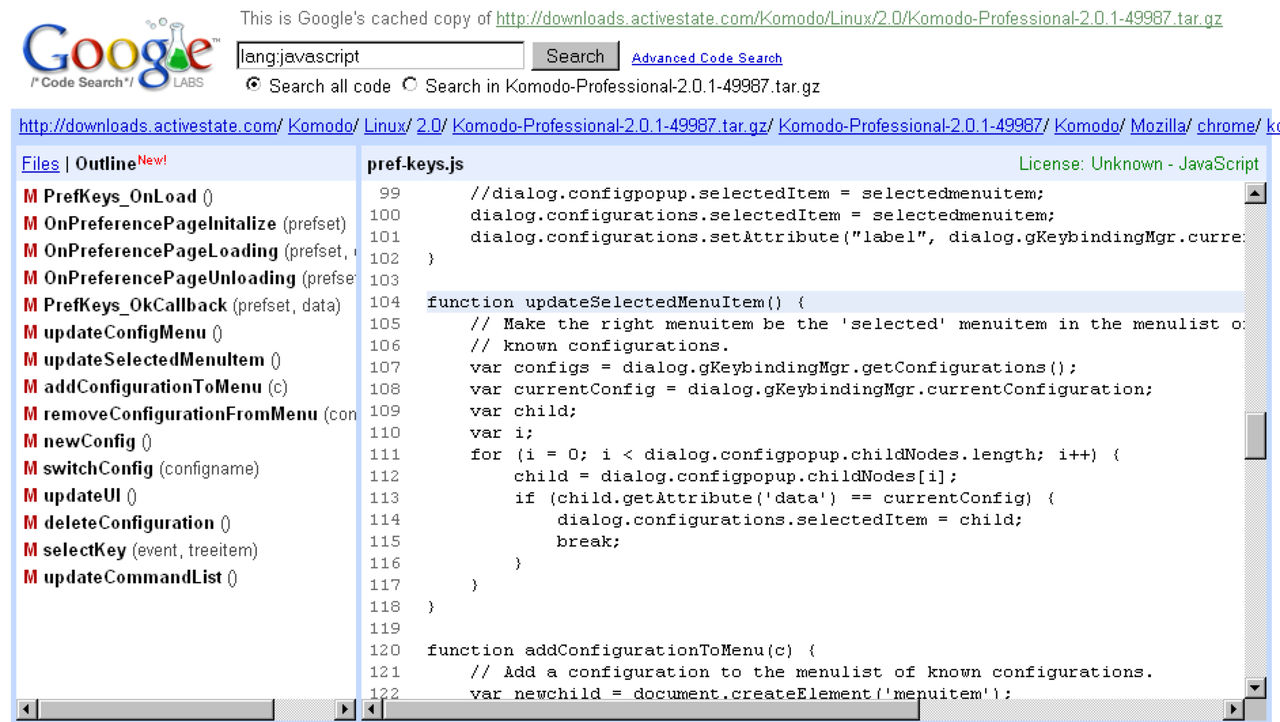Click the M icon next to updateConfigMenu
Image resolution: width=1280 pixels, height=722 pixels.
(30, 332)
